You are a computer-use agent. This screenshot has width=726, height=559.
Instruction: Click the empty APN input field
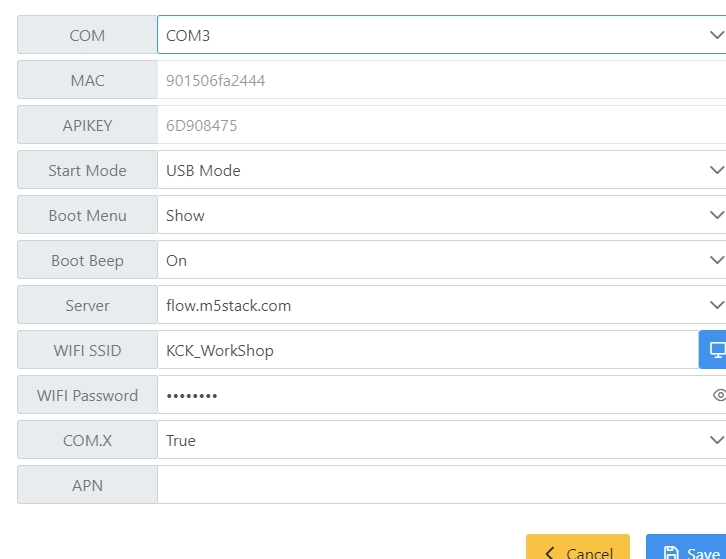point(440,485)
